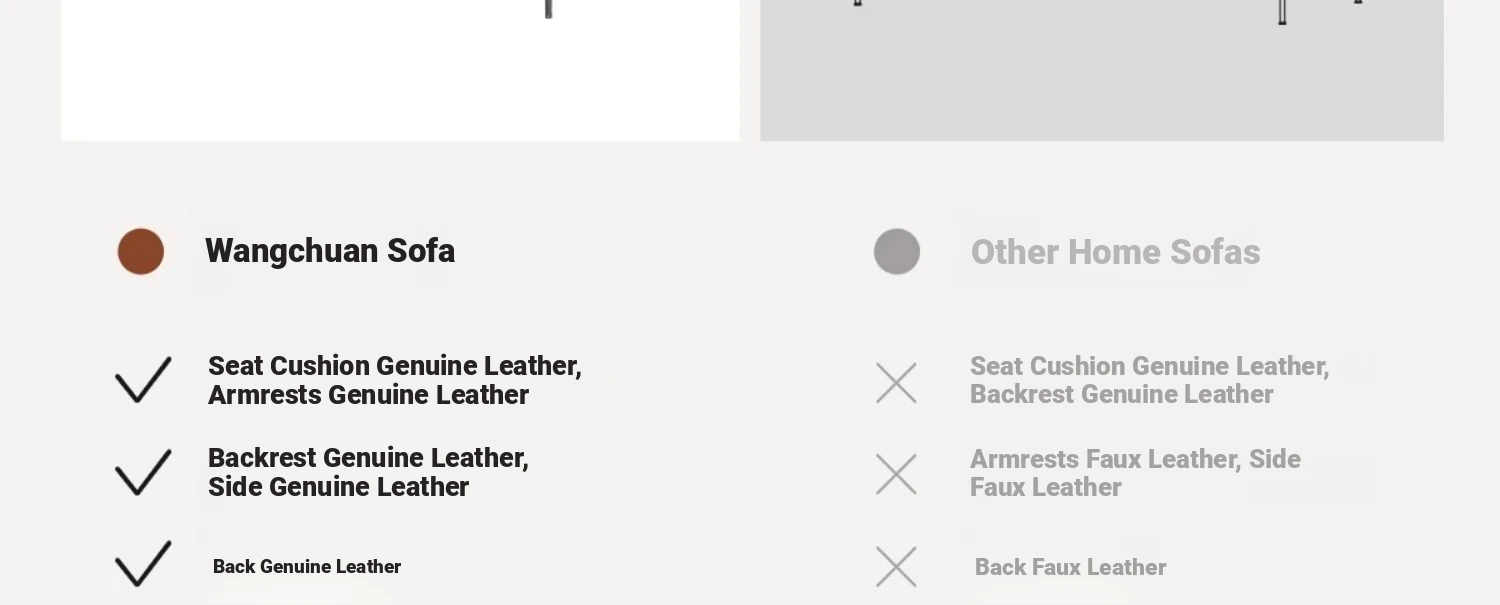Click Backrest Genuine Leather, Side Genuine Leather text

coord(368,472)
